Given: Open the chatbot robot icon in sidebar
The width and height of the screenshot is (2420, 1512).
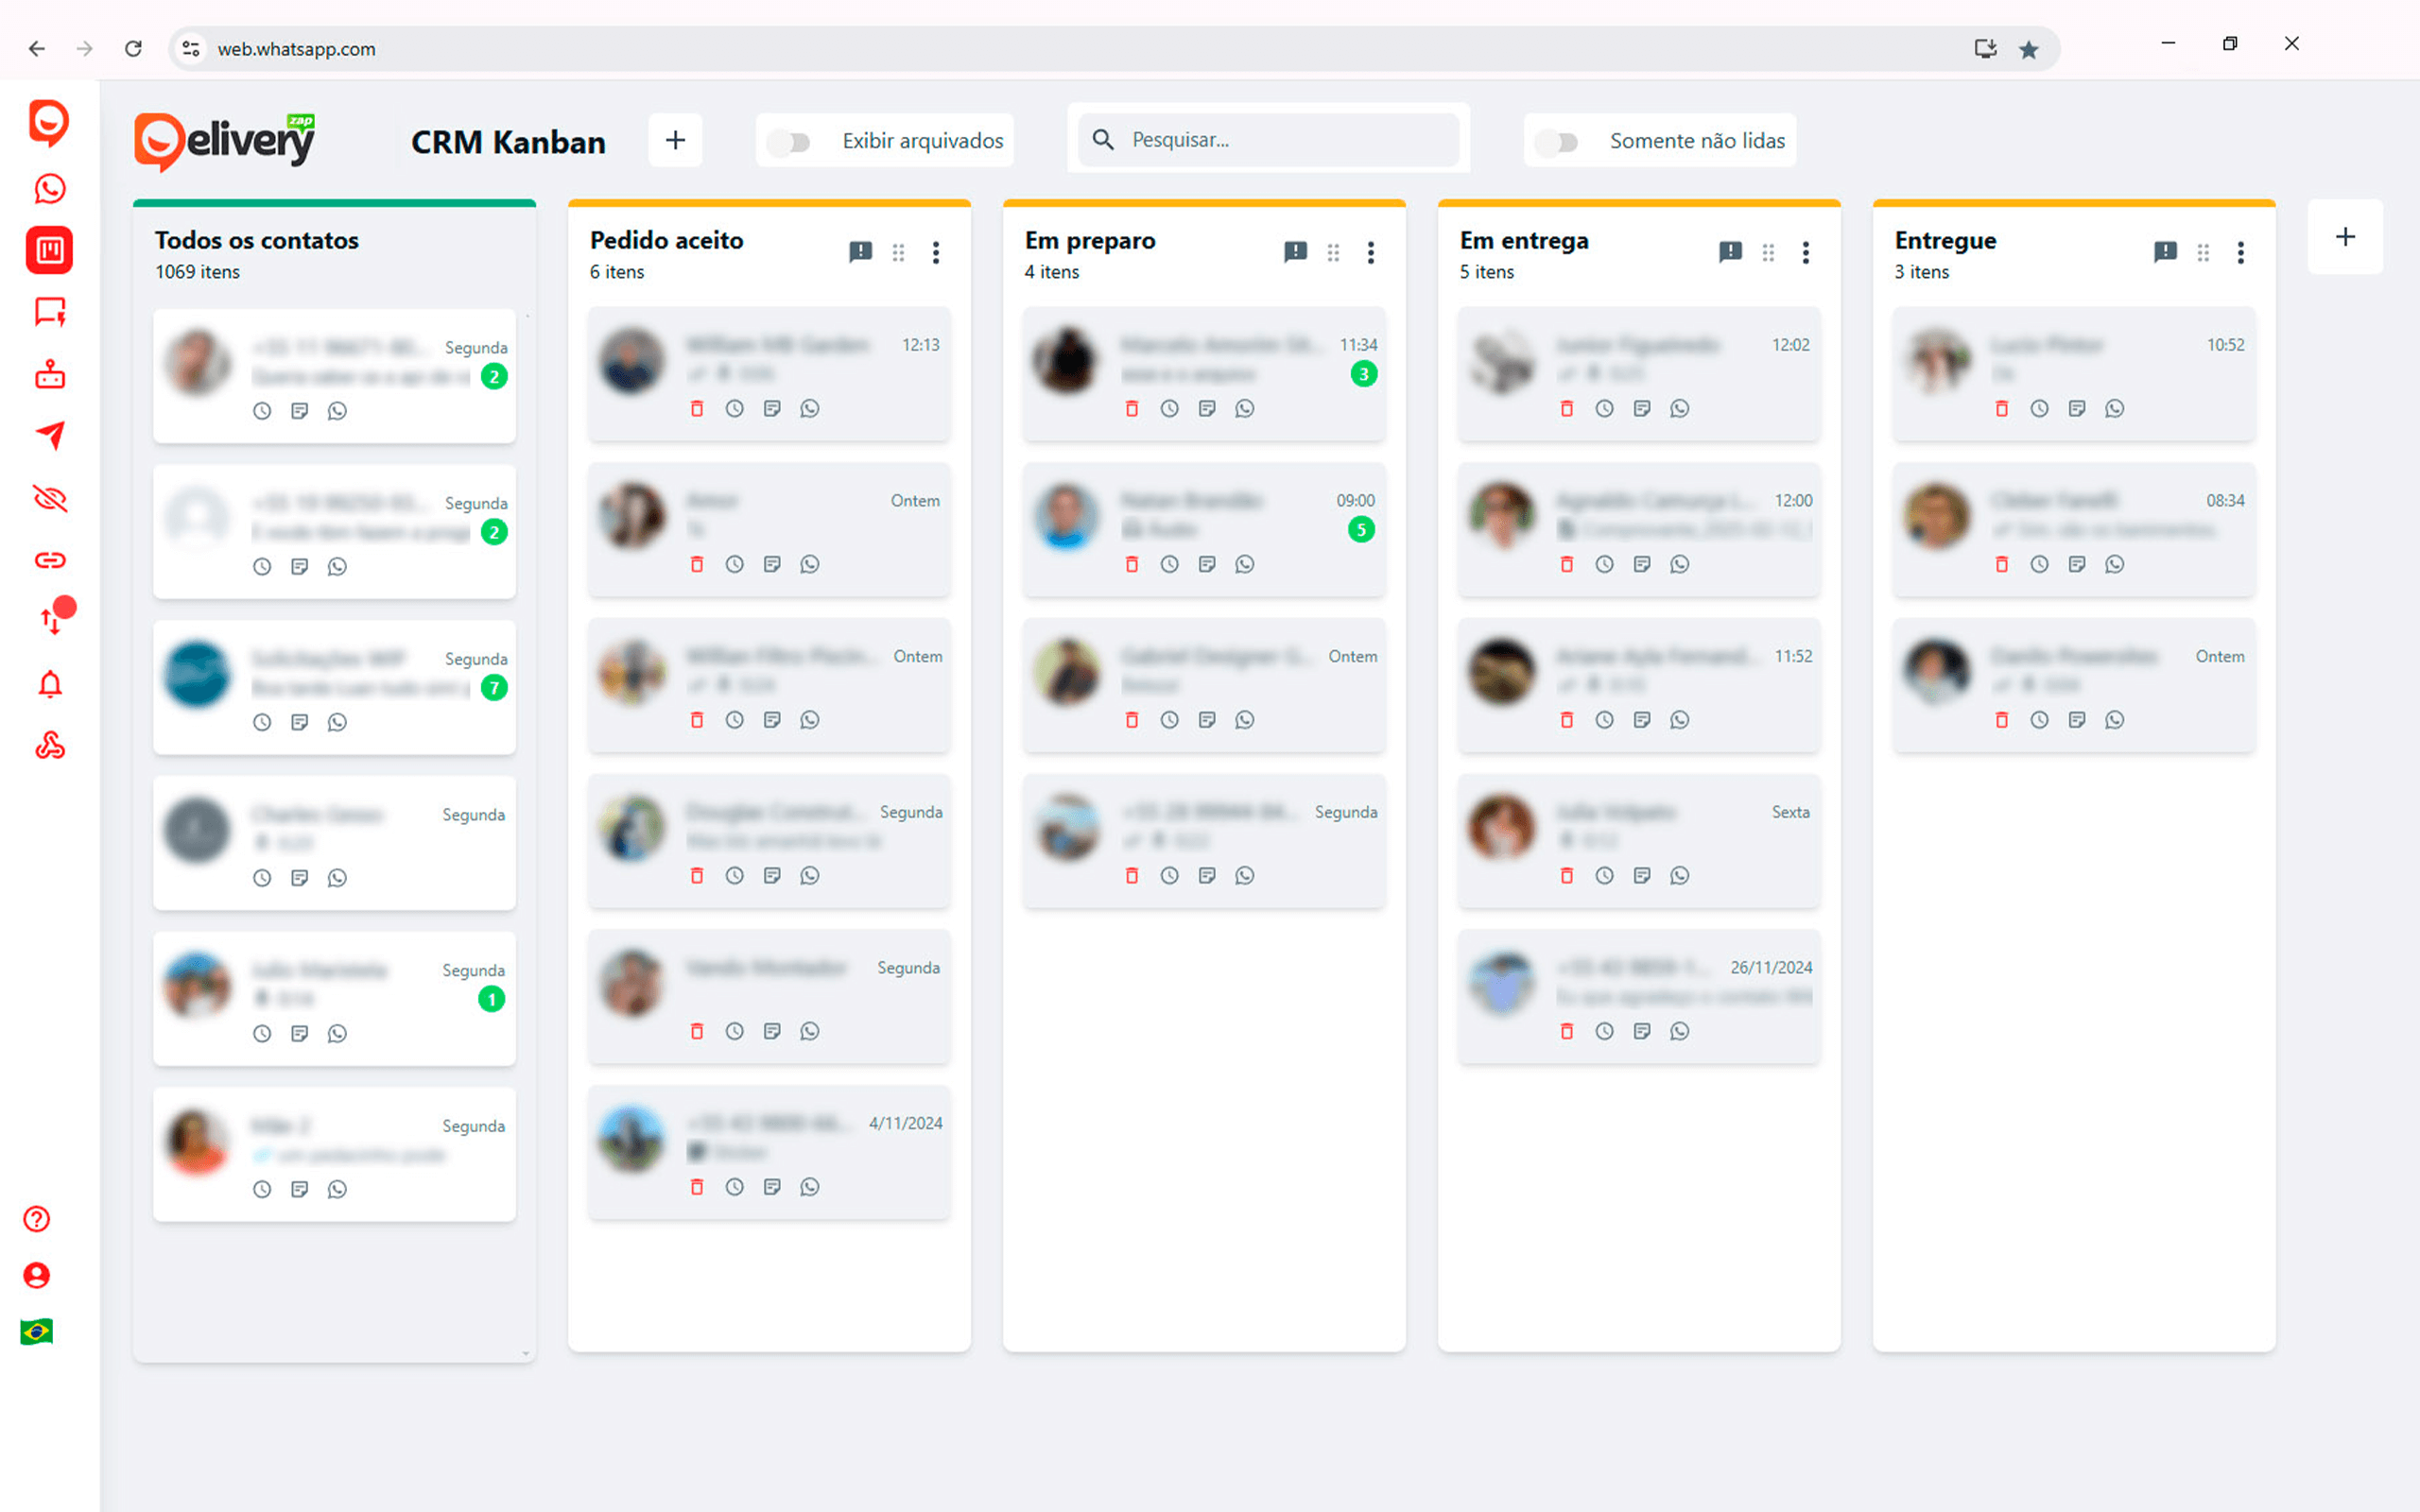Looking at the screenshot, I should [49, 375].
